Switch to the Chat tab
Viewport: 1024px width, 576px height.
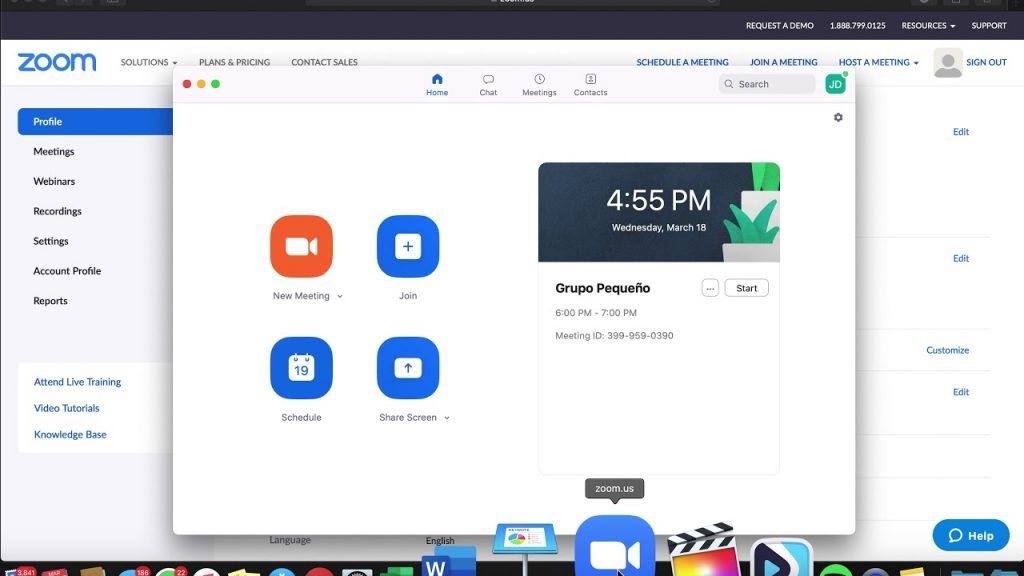tap(488, 85)
